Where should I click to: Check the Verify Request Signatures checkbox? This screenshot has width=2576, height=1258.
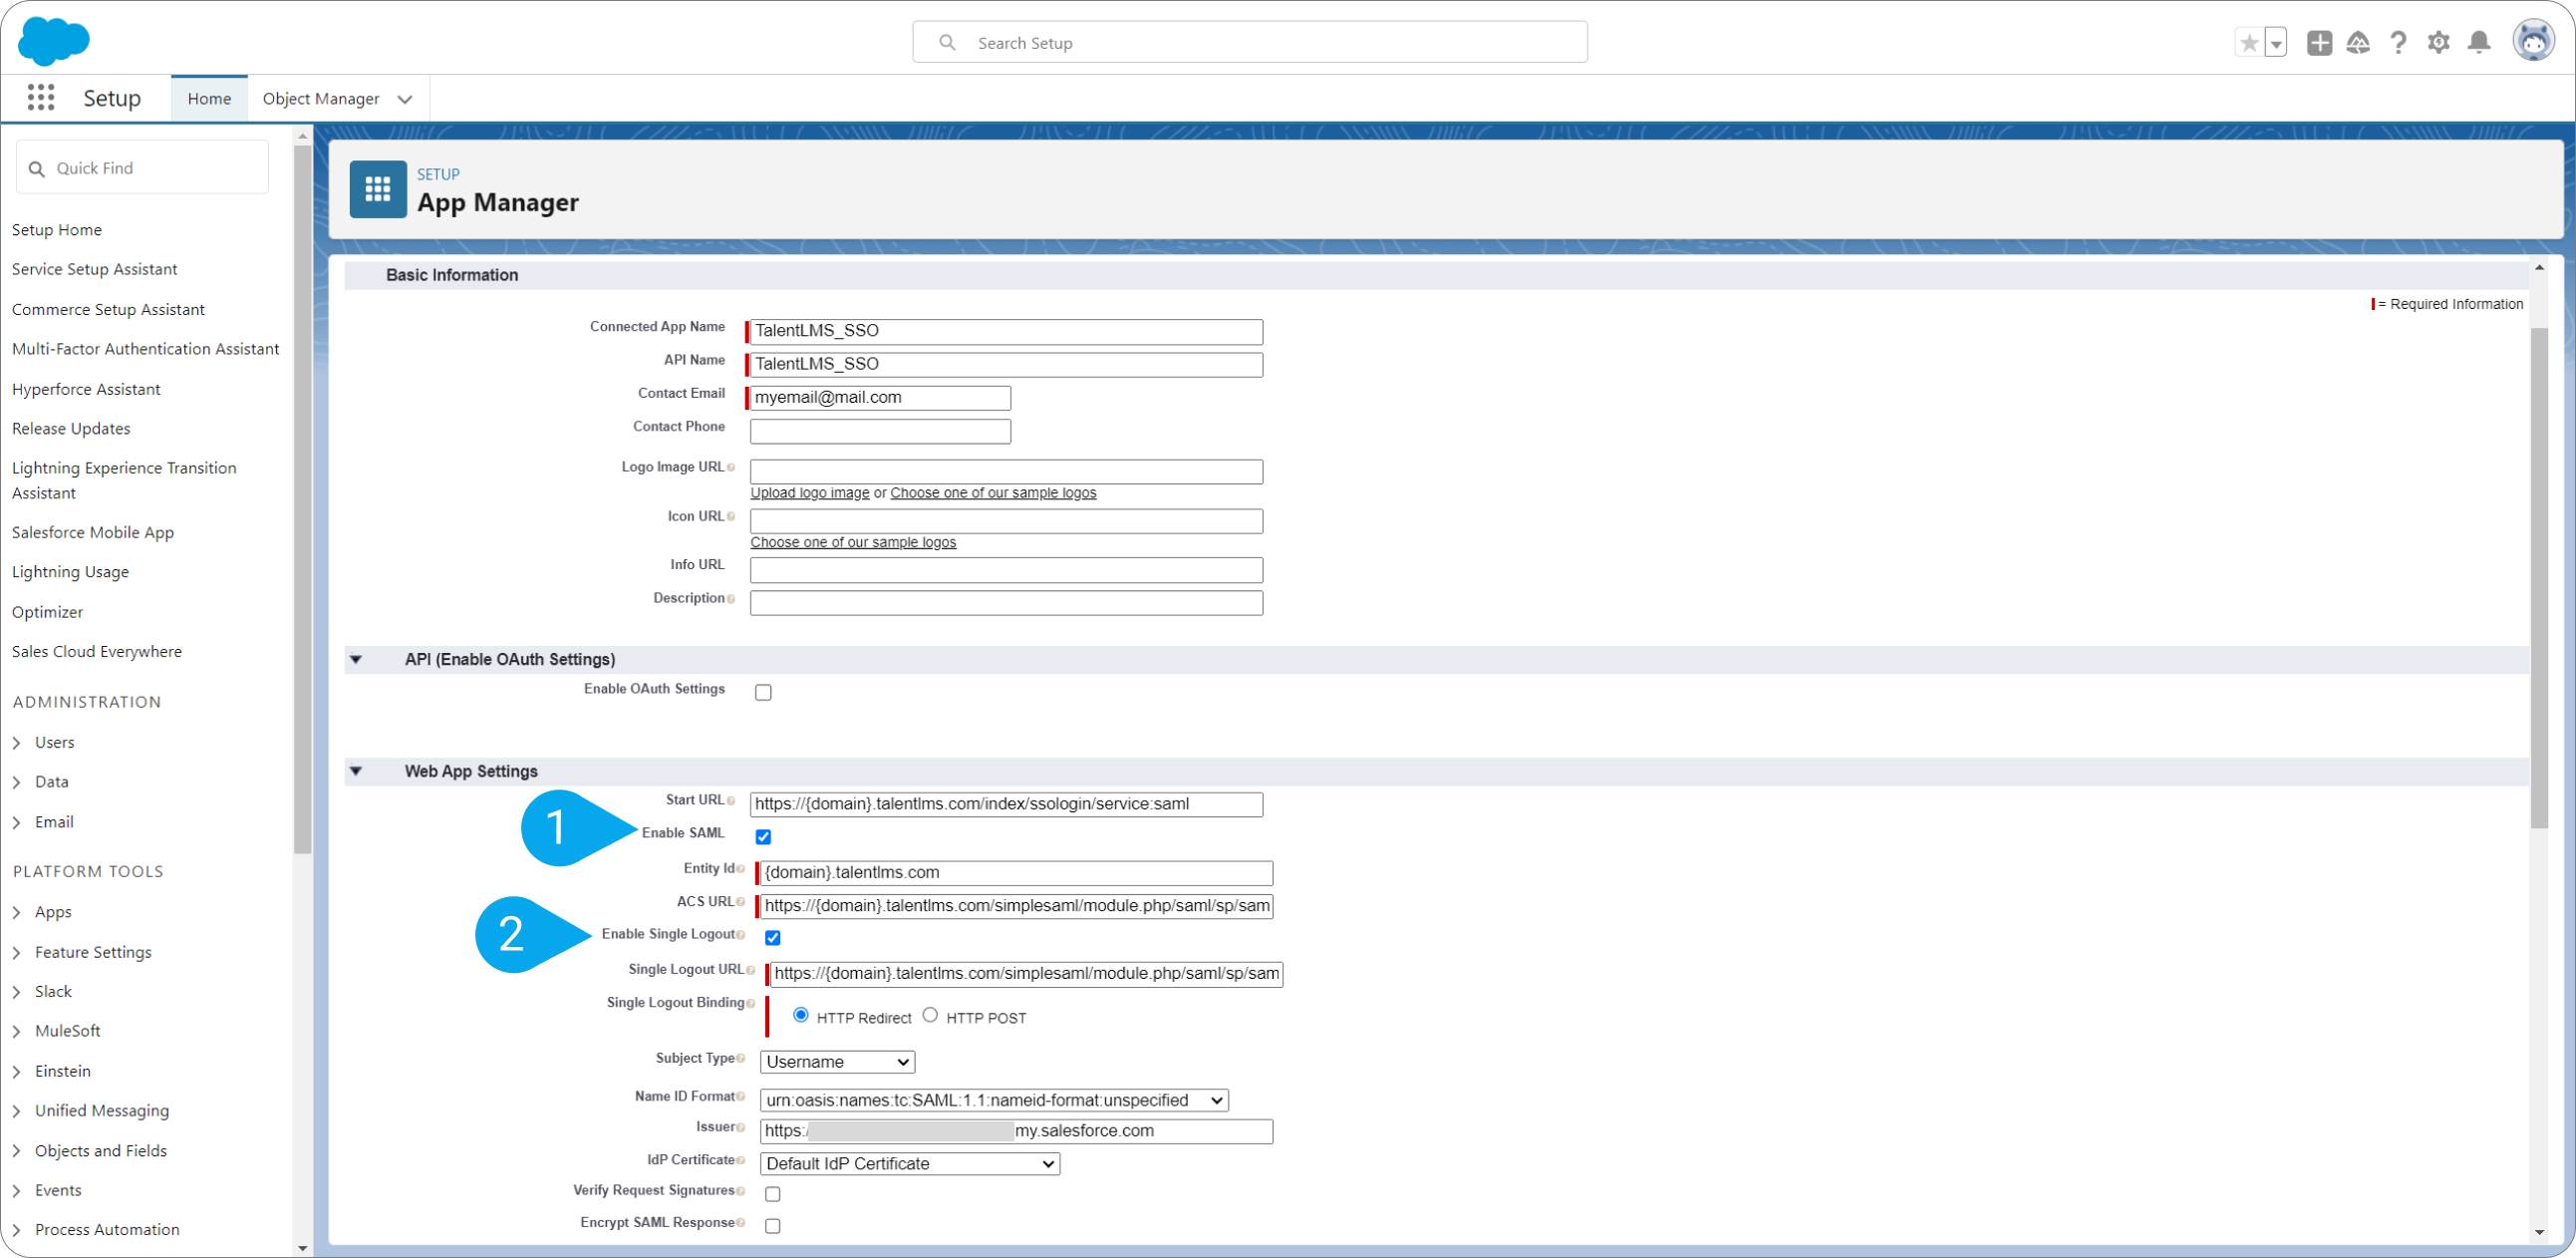(x=773, y=1194)
